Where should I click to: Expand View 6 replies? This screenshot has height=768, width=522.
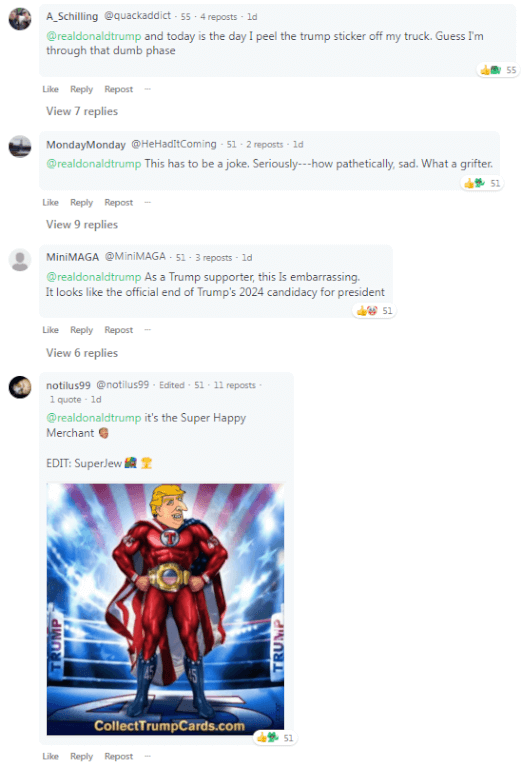click(82, 353)
